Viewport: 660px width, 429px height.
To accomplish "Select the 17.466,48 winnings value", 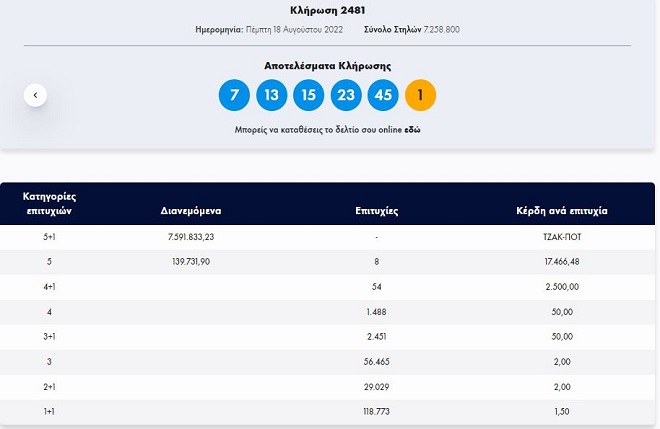I will (x=561, y=261).
